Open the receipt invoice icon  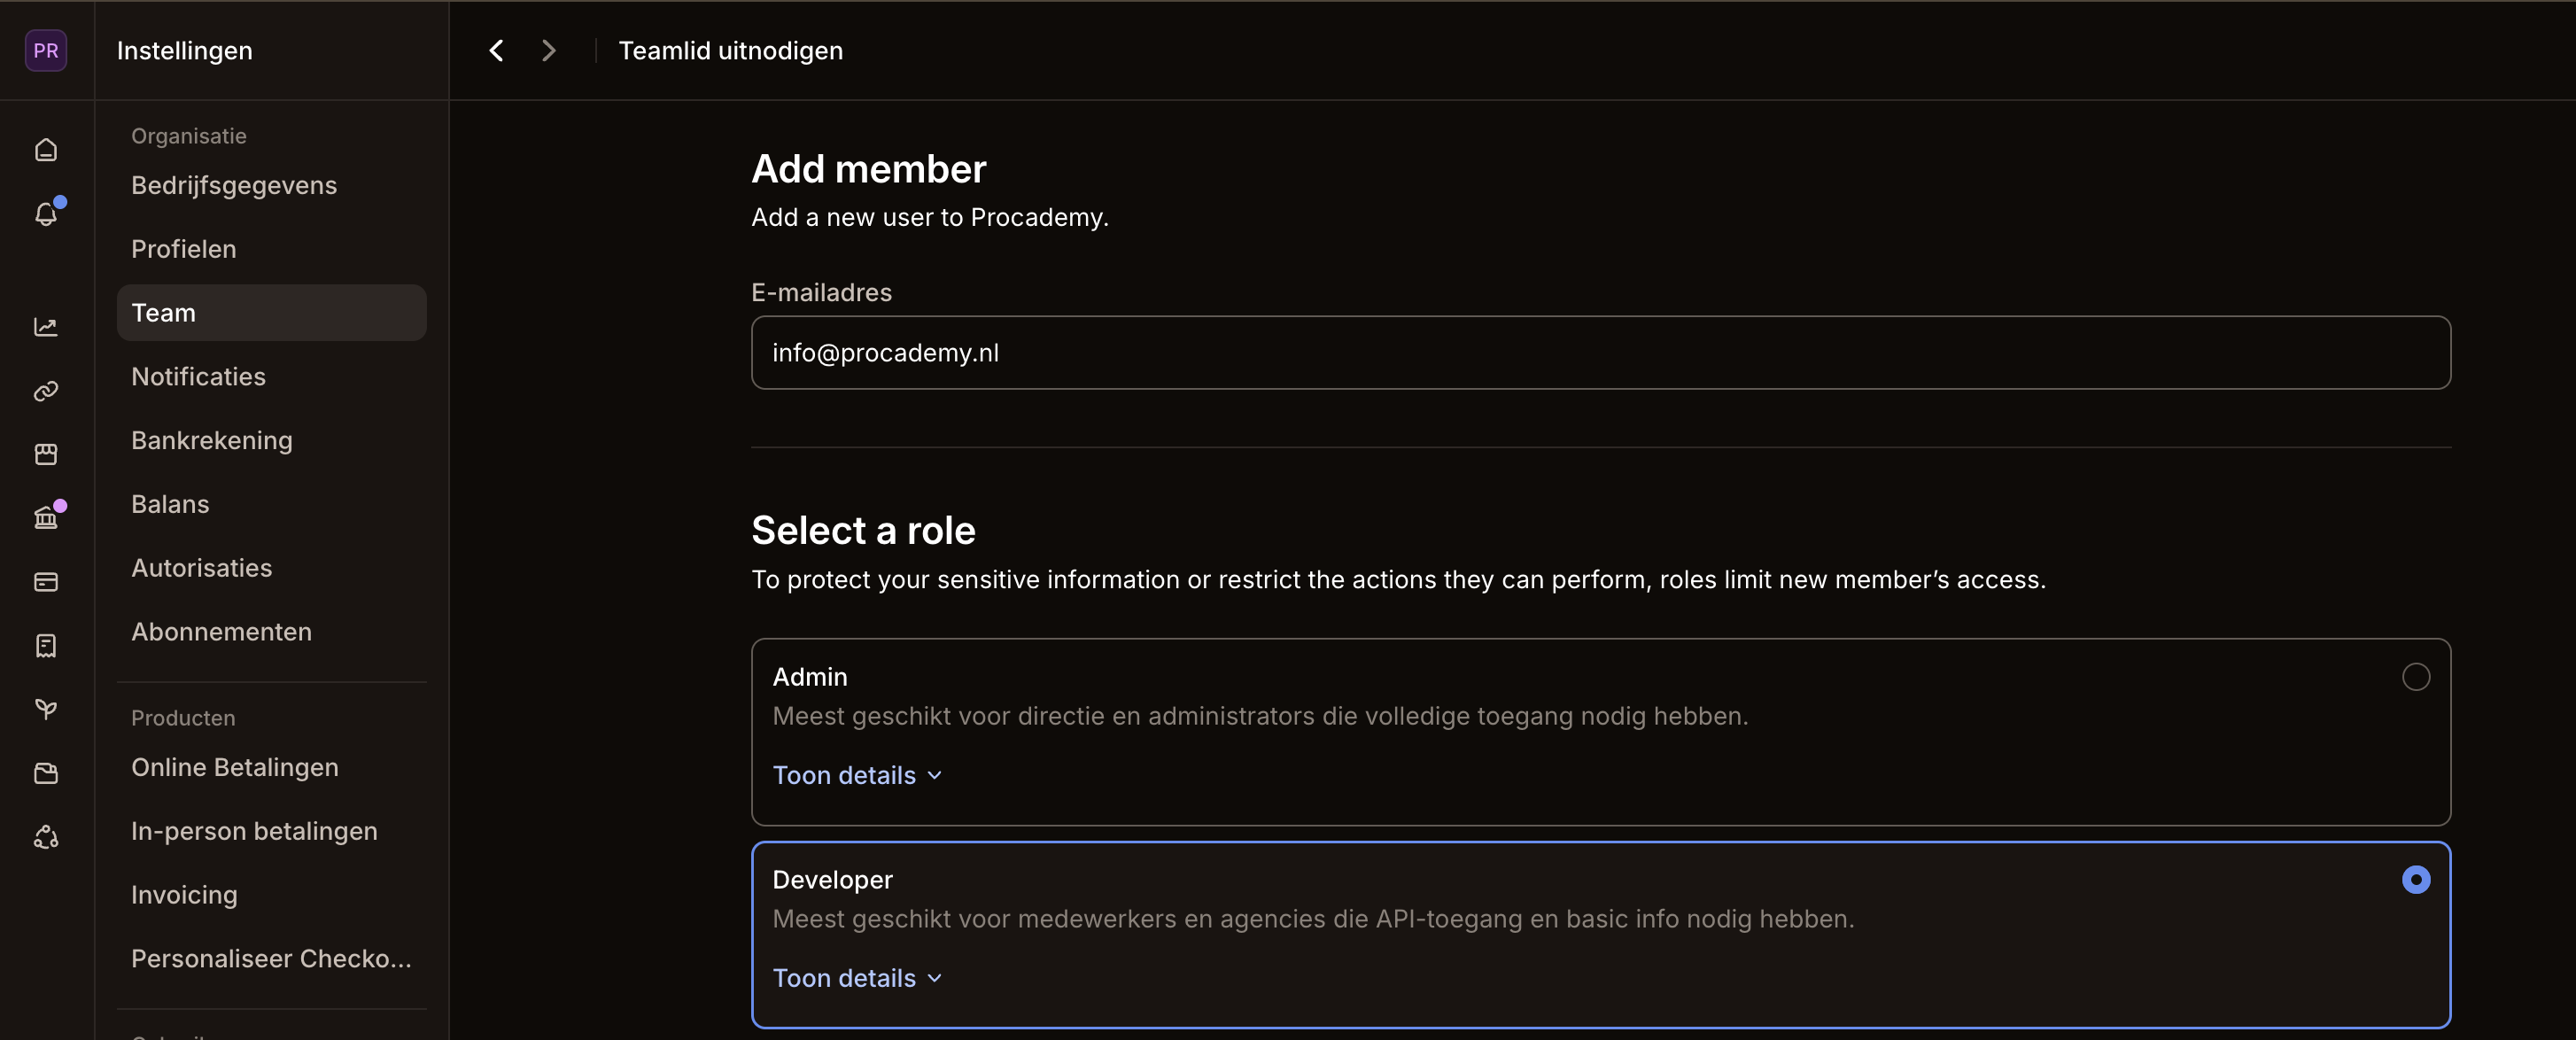46,646
